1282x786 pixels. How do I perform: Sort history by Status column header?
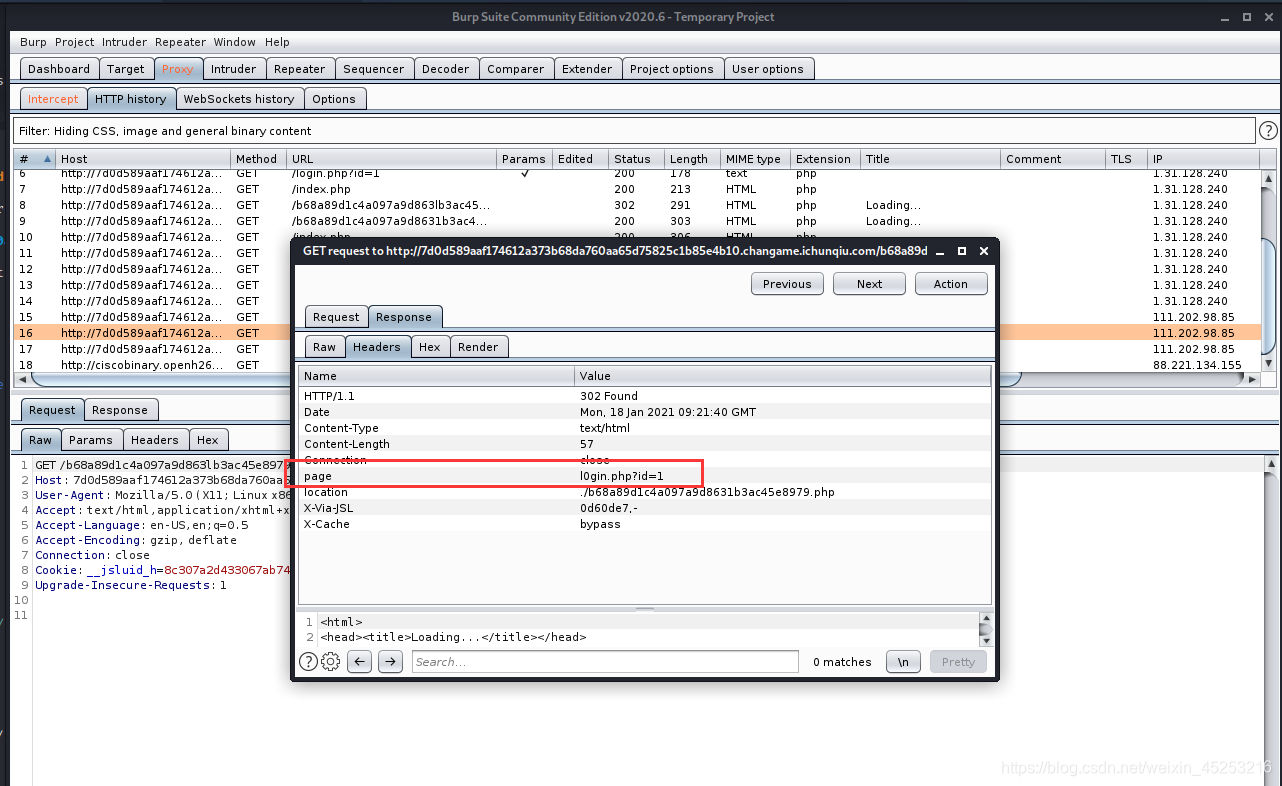[x=637, y=159]
